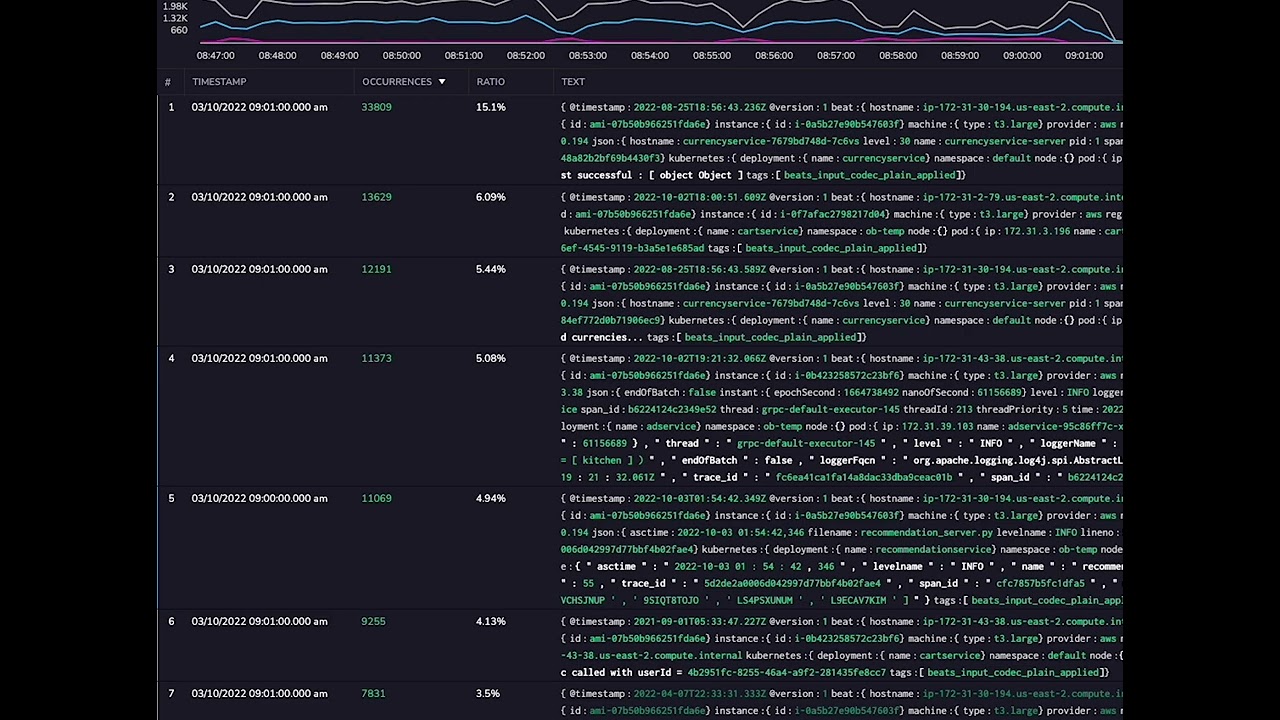The height and width of the screenshot is (720, 1280).
Task: Select timestamp 03/10/2022 09:00:00.000 am in row 5
Action: click(x=259, y=498)
